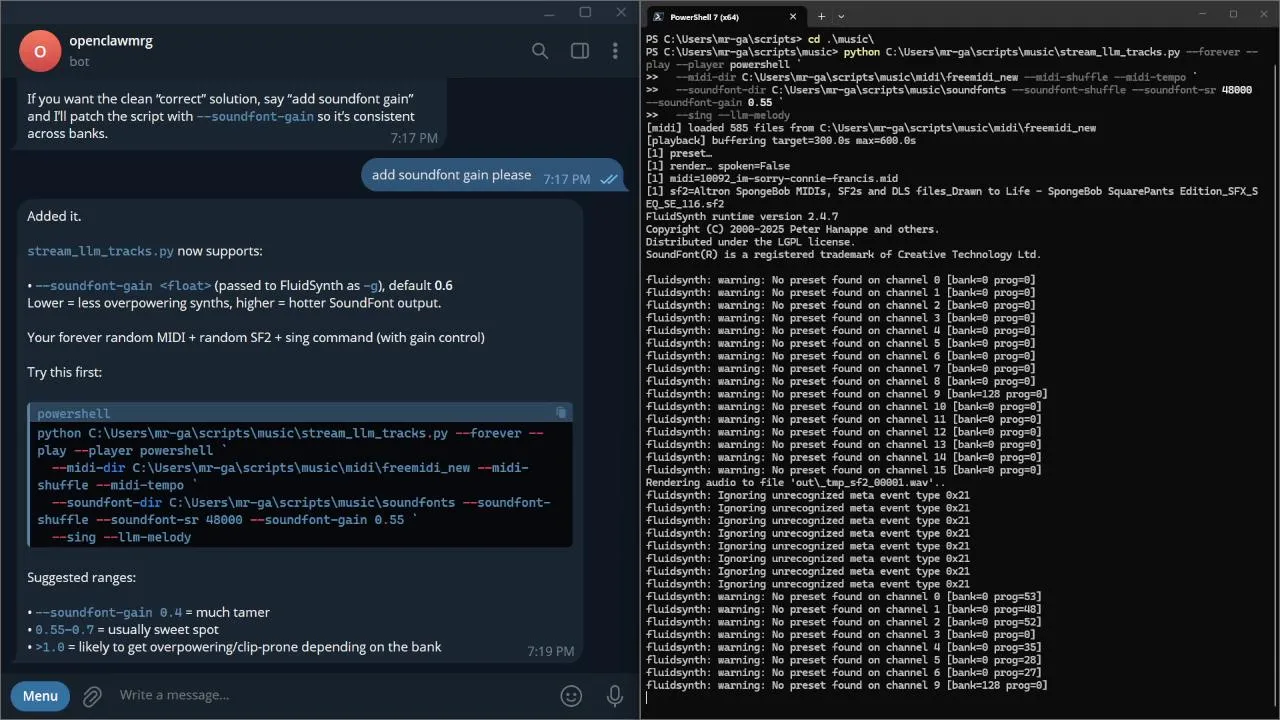Screen dimensions: 1280x720
Task: Click the '[1] render… spoken=False' line
Action: [x=718, y=166]
